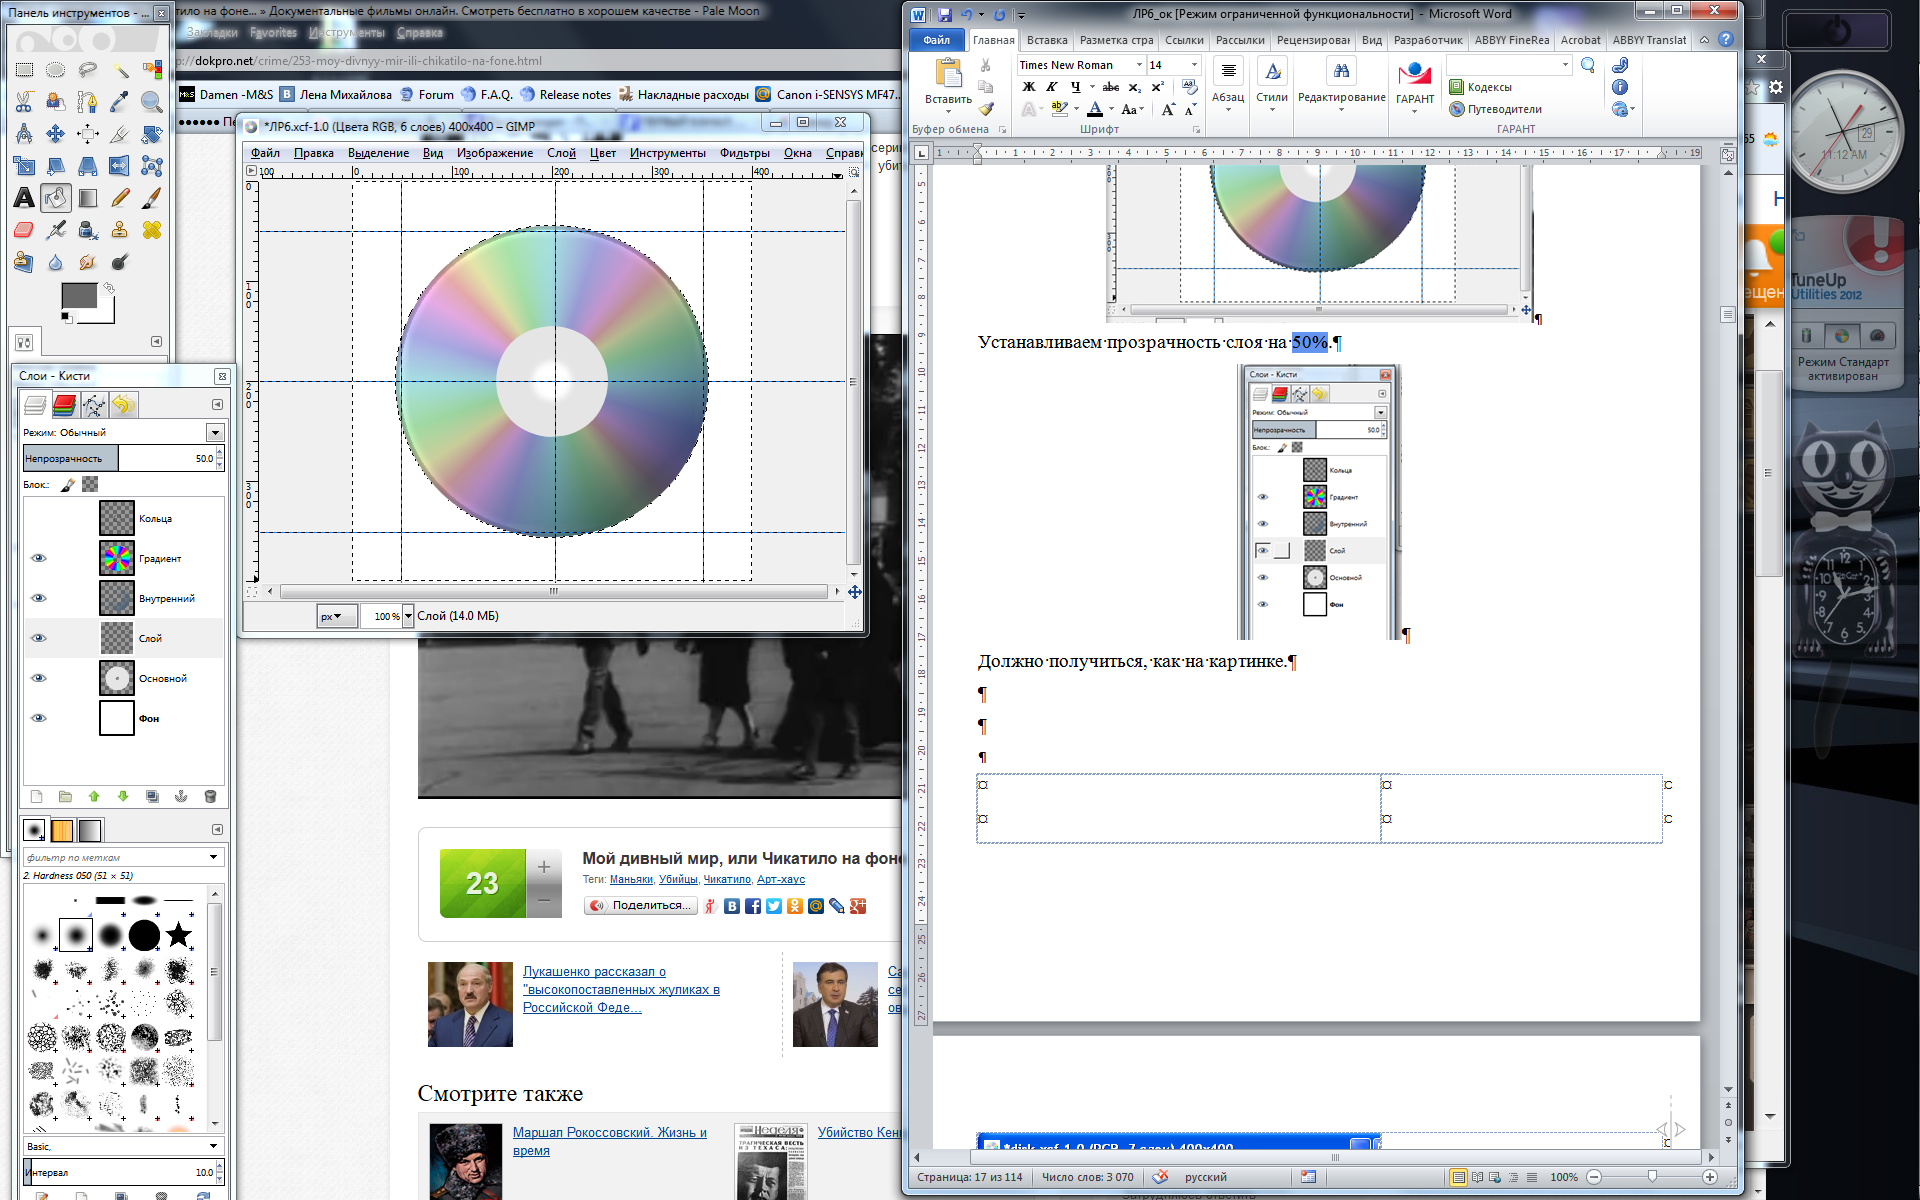Toggle visibility eye of Основной layer

click(x=39, y=678)
